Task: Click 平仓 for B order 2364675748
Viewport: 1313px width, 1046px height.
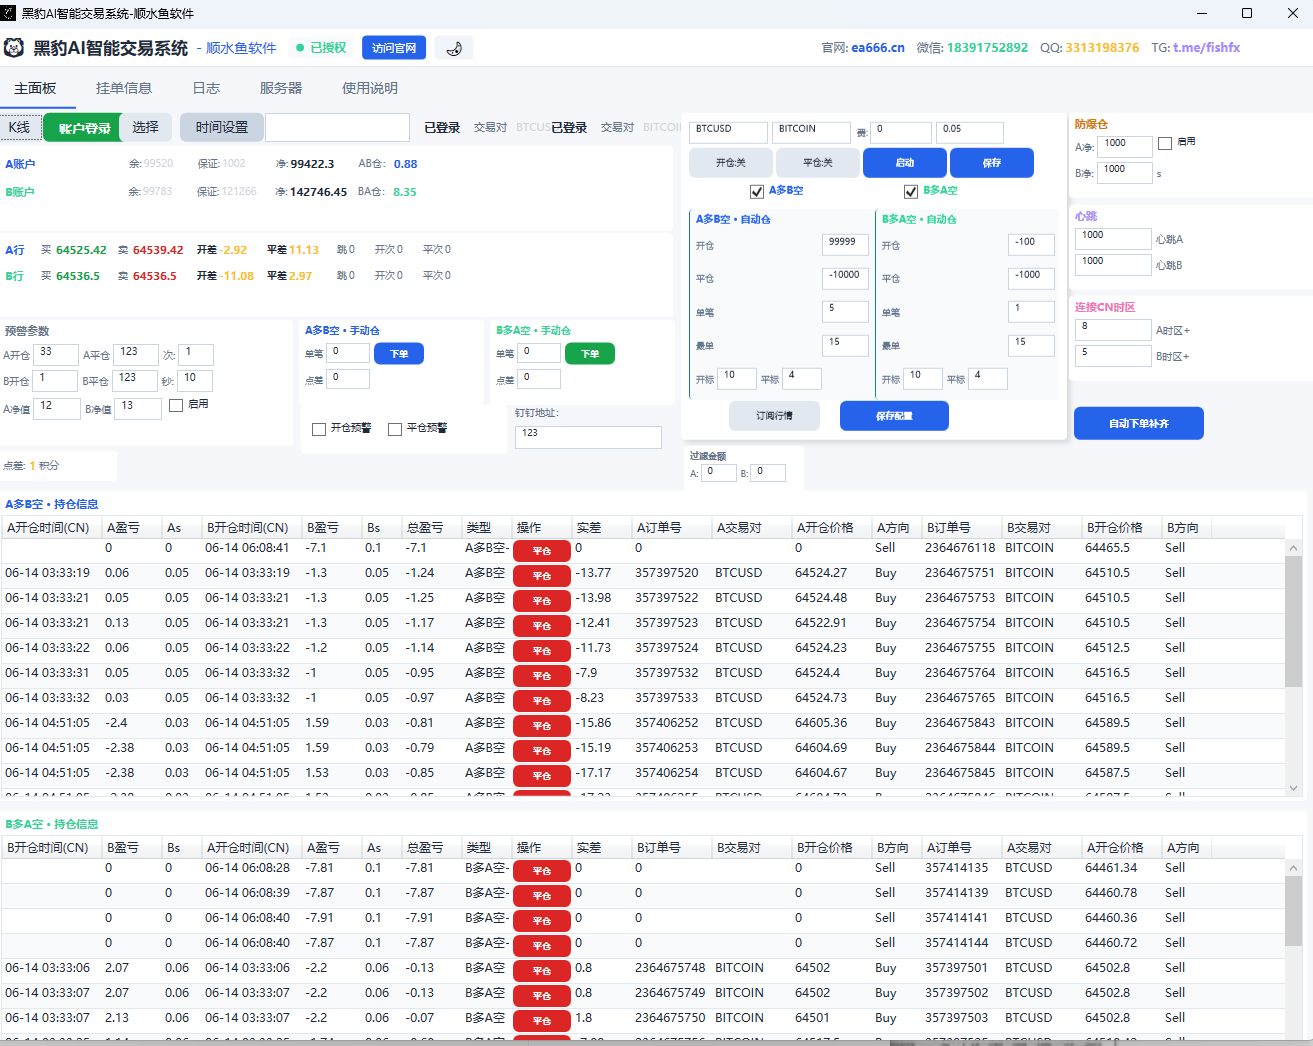Action: click(x=542, y=971)
